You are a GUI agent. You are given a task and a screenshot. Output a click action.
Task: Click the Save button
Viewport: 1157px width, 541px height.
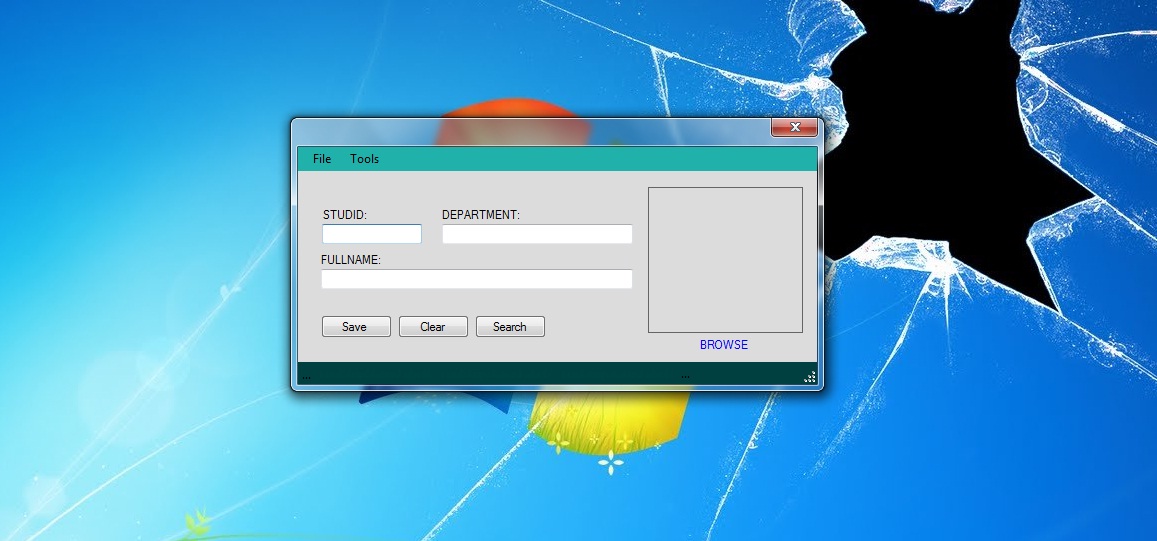coord(356,326)
